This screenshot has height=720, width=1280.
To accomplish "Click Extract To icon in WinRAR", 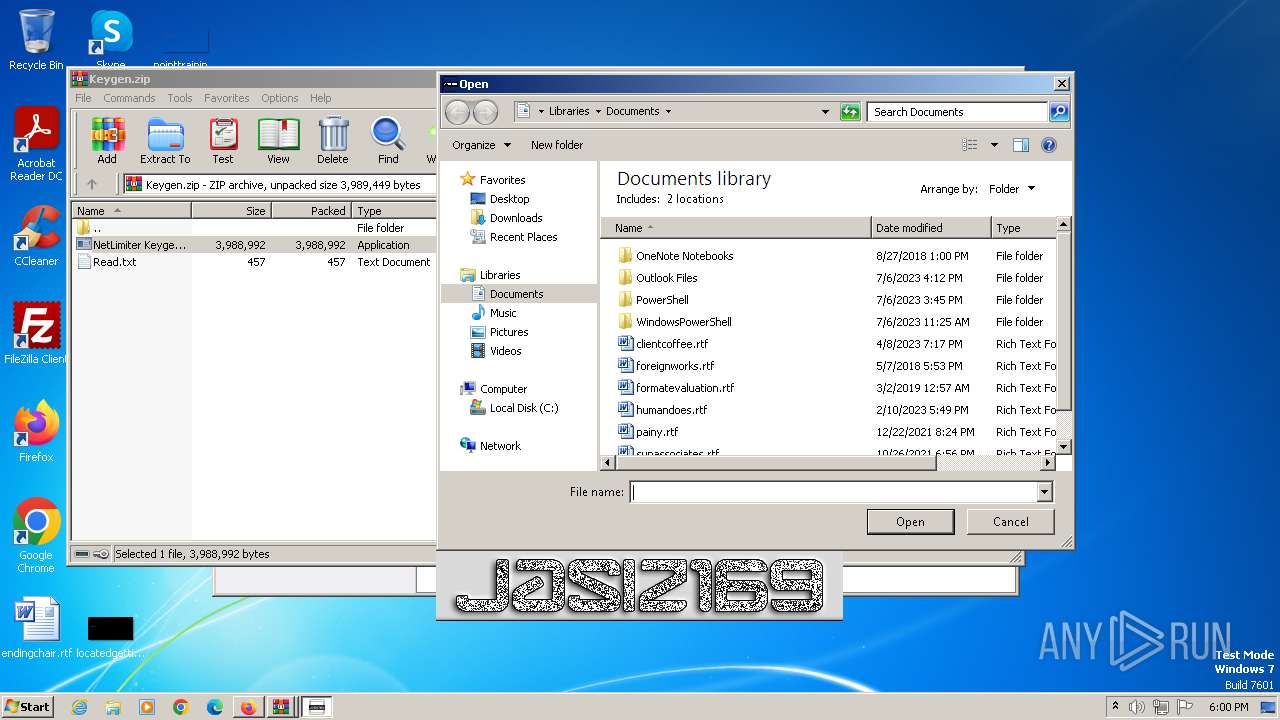I will pos(165,140).
